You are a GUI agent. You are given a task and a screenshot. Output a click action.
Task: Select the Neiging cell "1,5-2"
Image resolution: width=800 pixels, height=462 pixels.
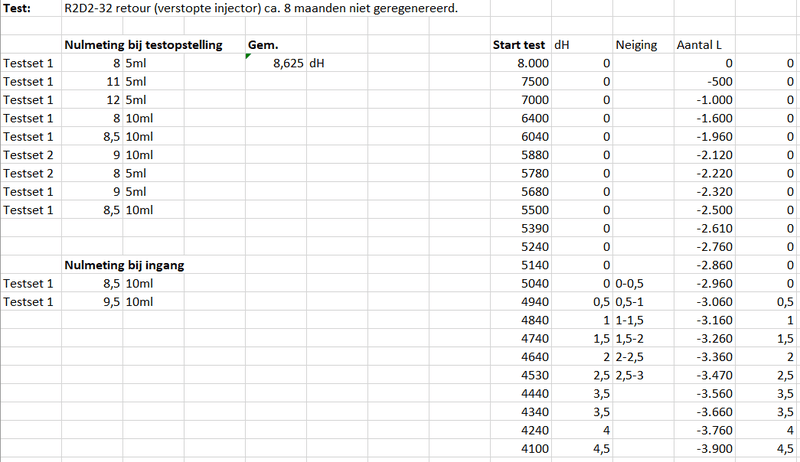click(629, 339)
